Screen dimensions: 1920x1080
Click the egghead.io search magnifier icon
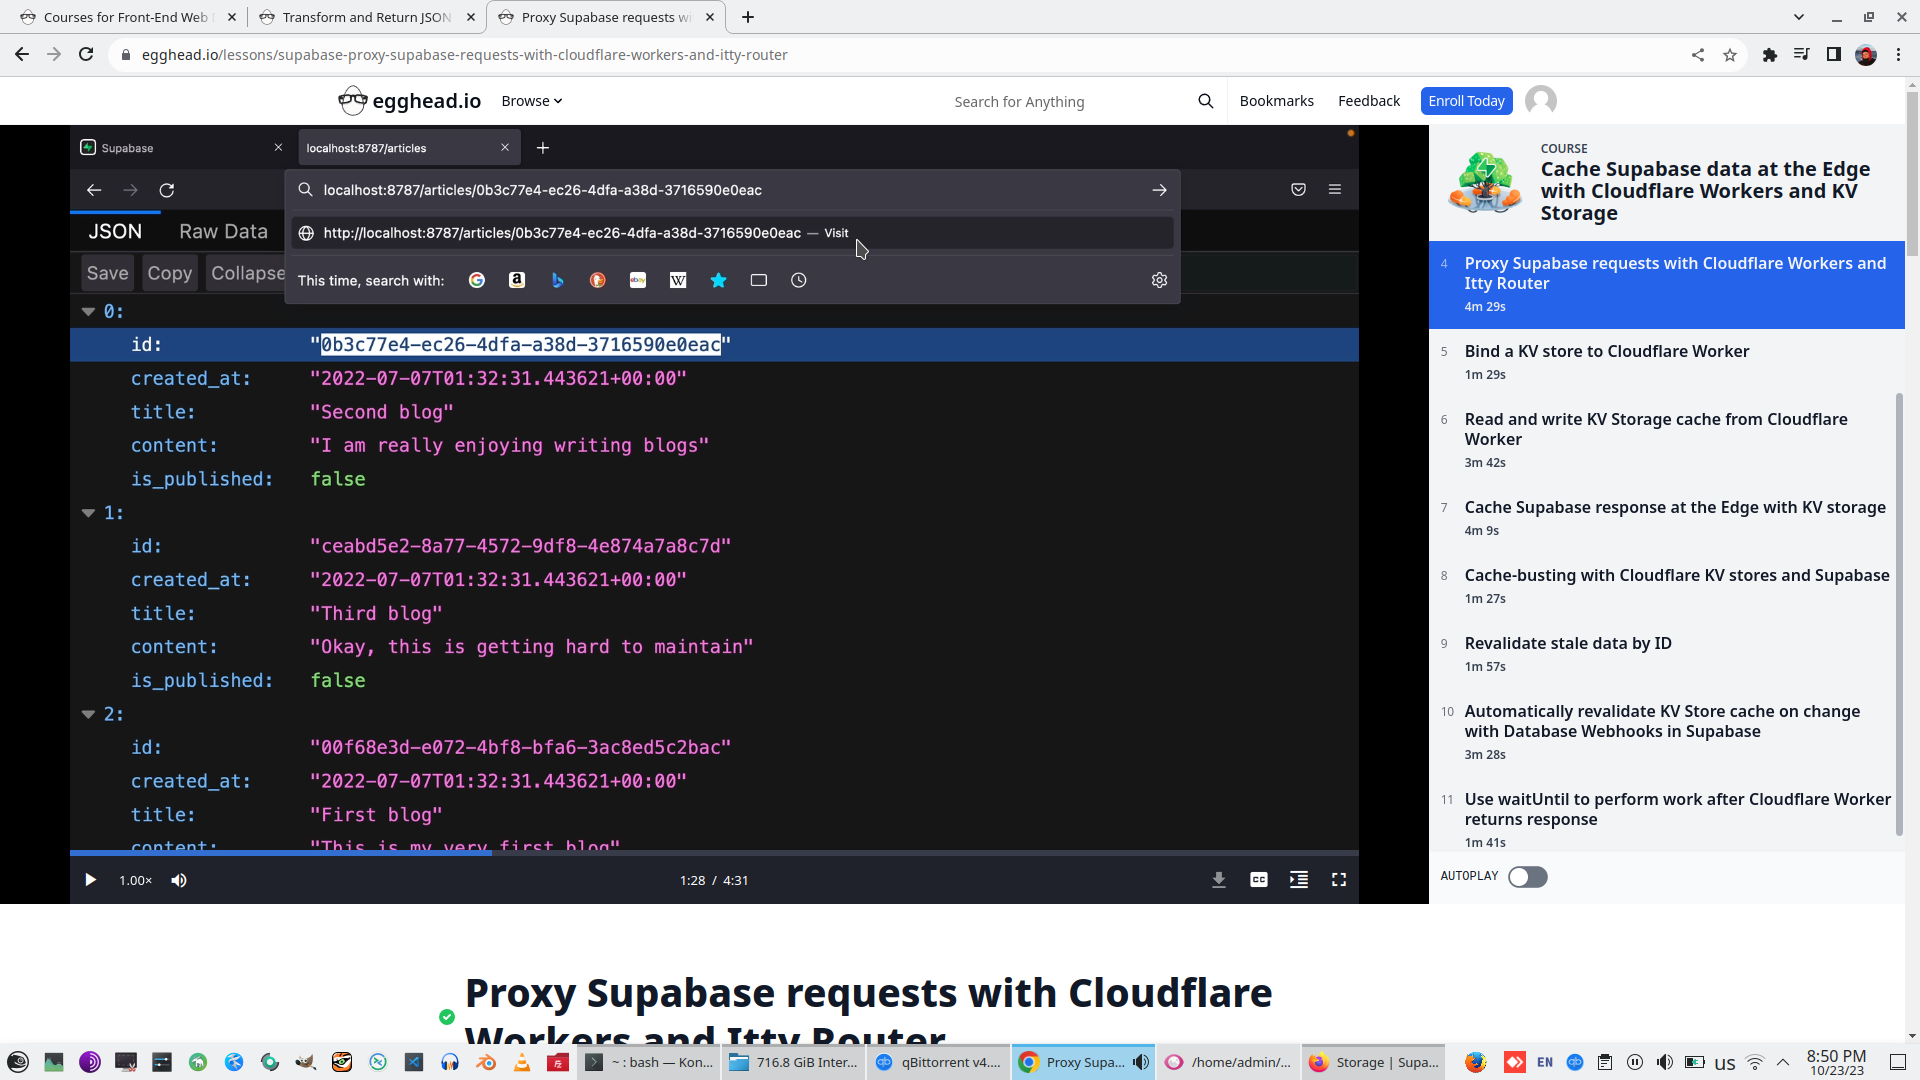(1205, 101)
